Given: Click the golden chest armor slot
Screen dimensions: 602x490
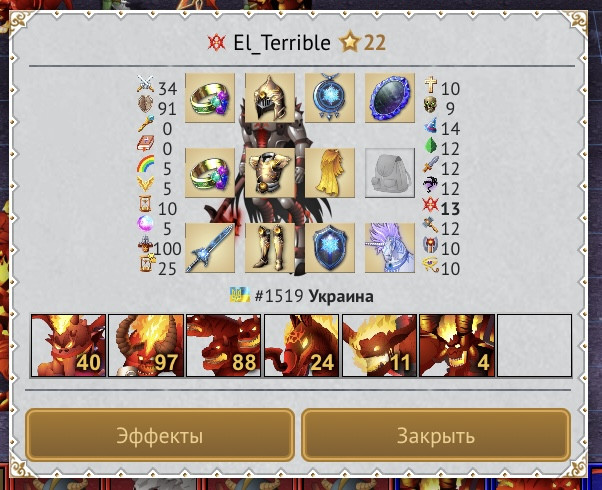Looking at the screenshot, I should [270, 173].
